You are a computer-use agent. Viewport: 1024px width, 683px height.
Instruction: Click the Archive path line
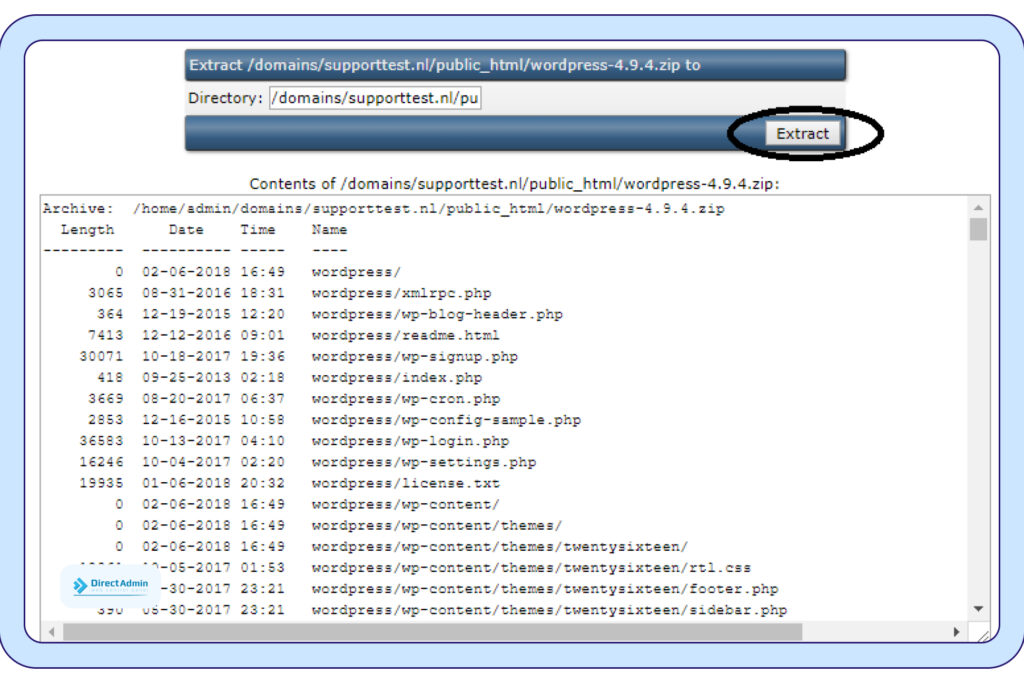click(x=383, y=208)
